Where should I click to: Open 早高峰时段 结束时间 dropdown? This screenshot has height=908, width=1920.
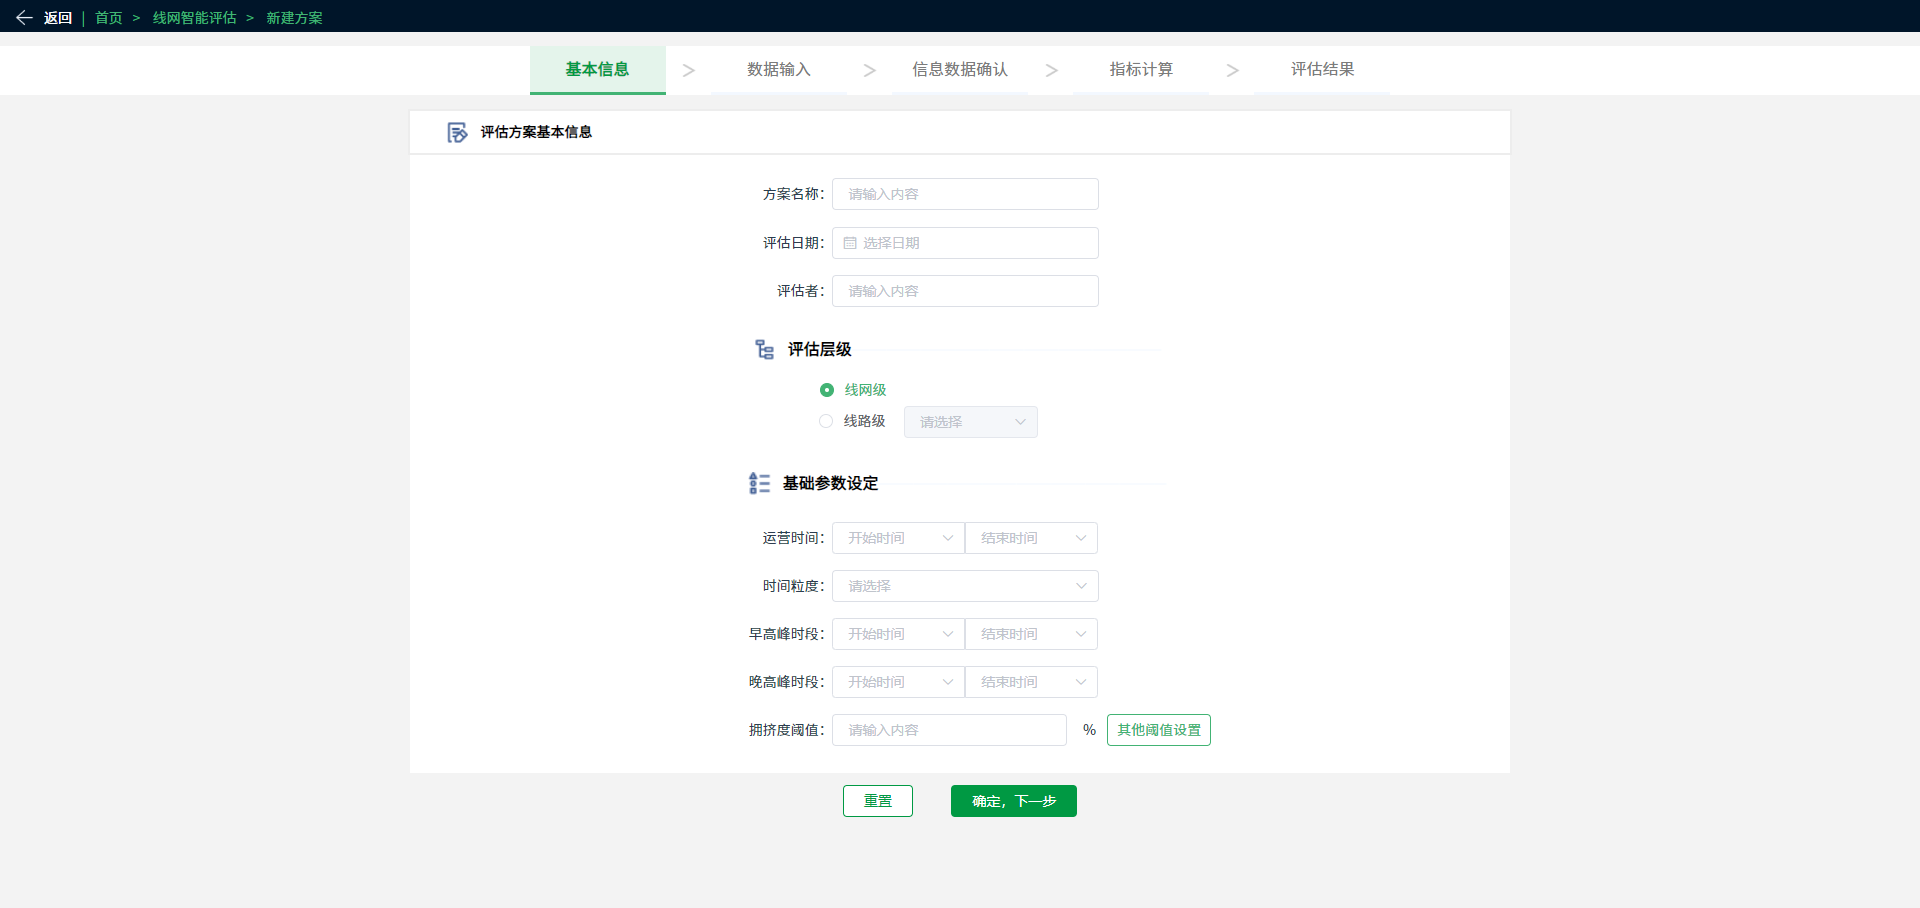click(1031, 634)
